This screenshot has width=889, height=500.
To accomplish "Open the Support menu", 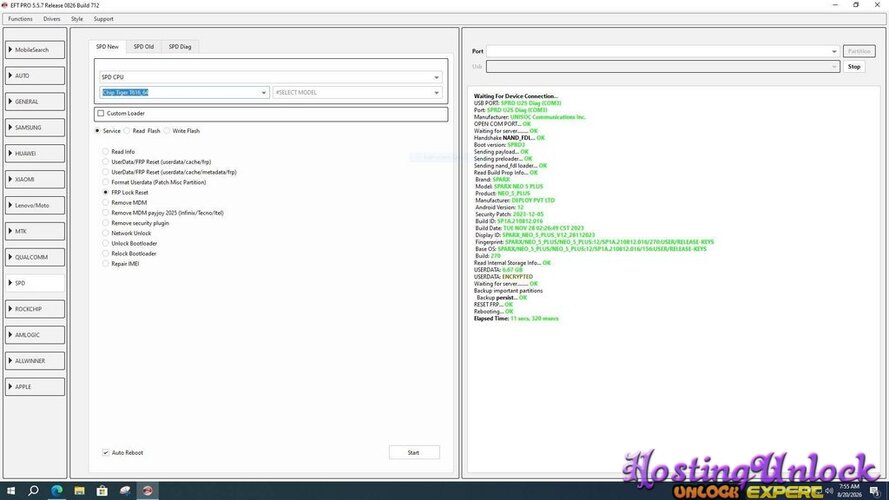I will click(x=104, y=19).
